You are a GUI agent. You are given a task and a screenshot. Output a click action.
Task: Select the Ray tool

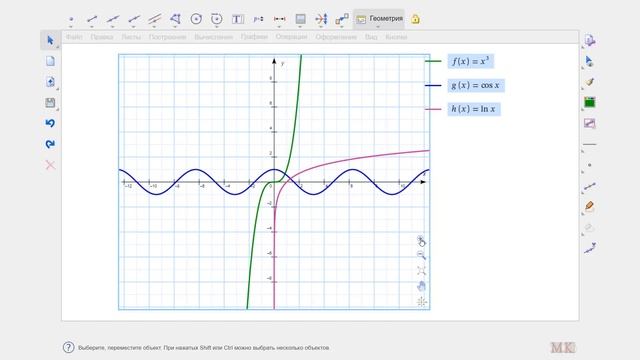click(134, 19)
